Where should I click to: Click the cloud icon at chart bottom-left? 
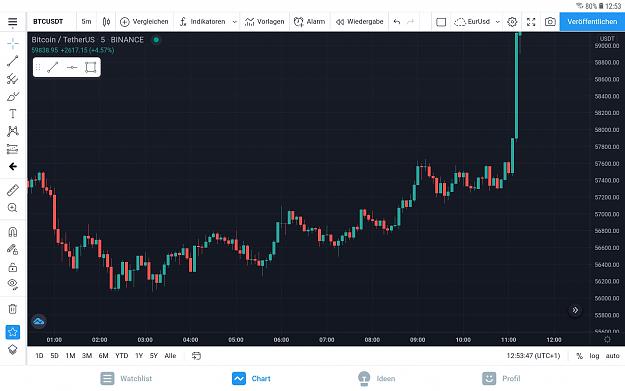39,321
